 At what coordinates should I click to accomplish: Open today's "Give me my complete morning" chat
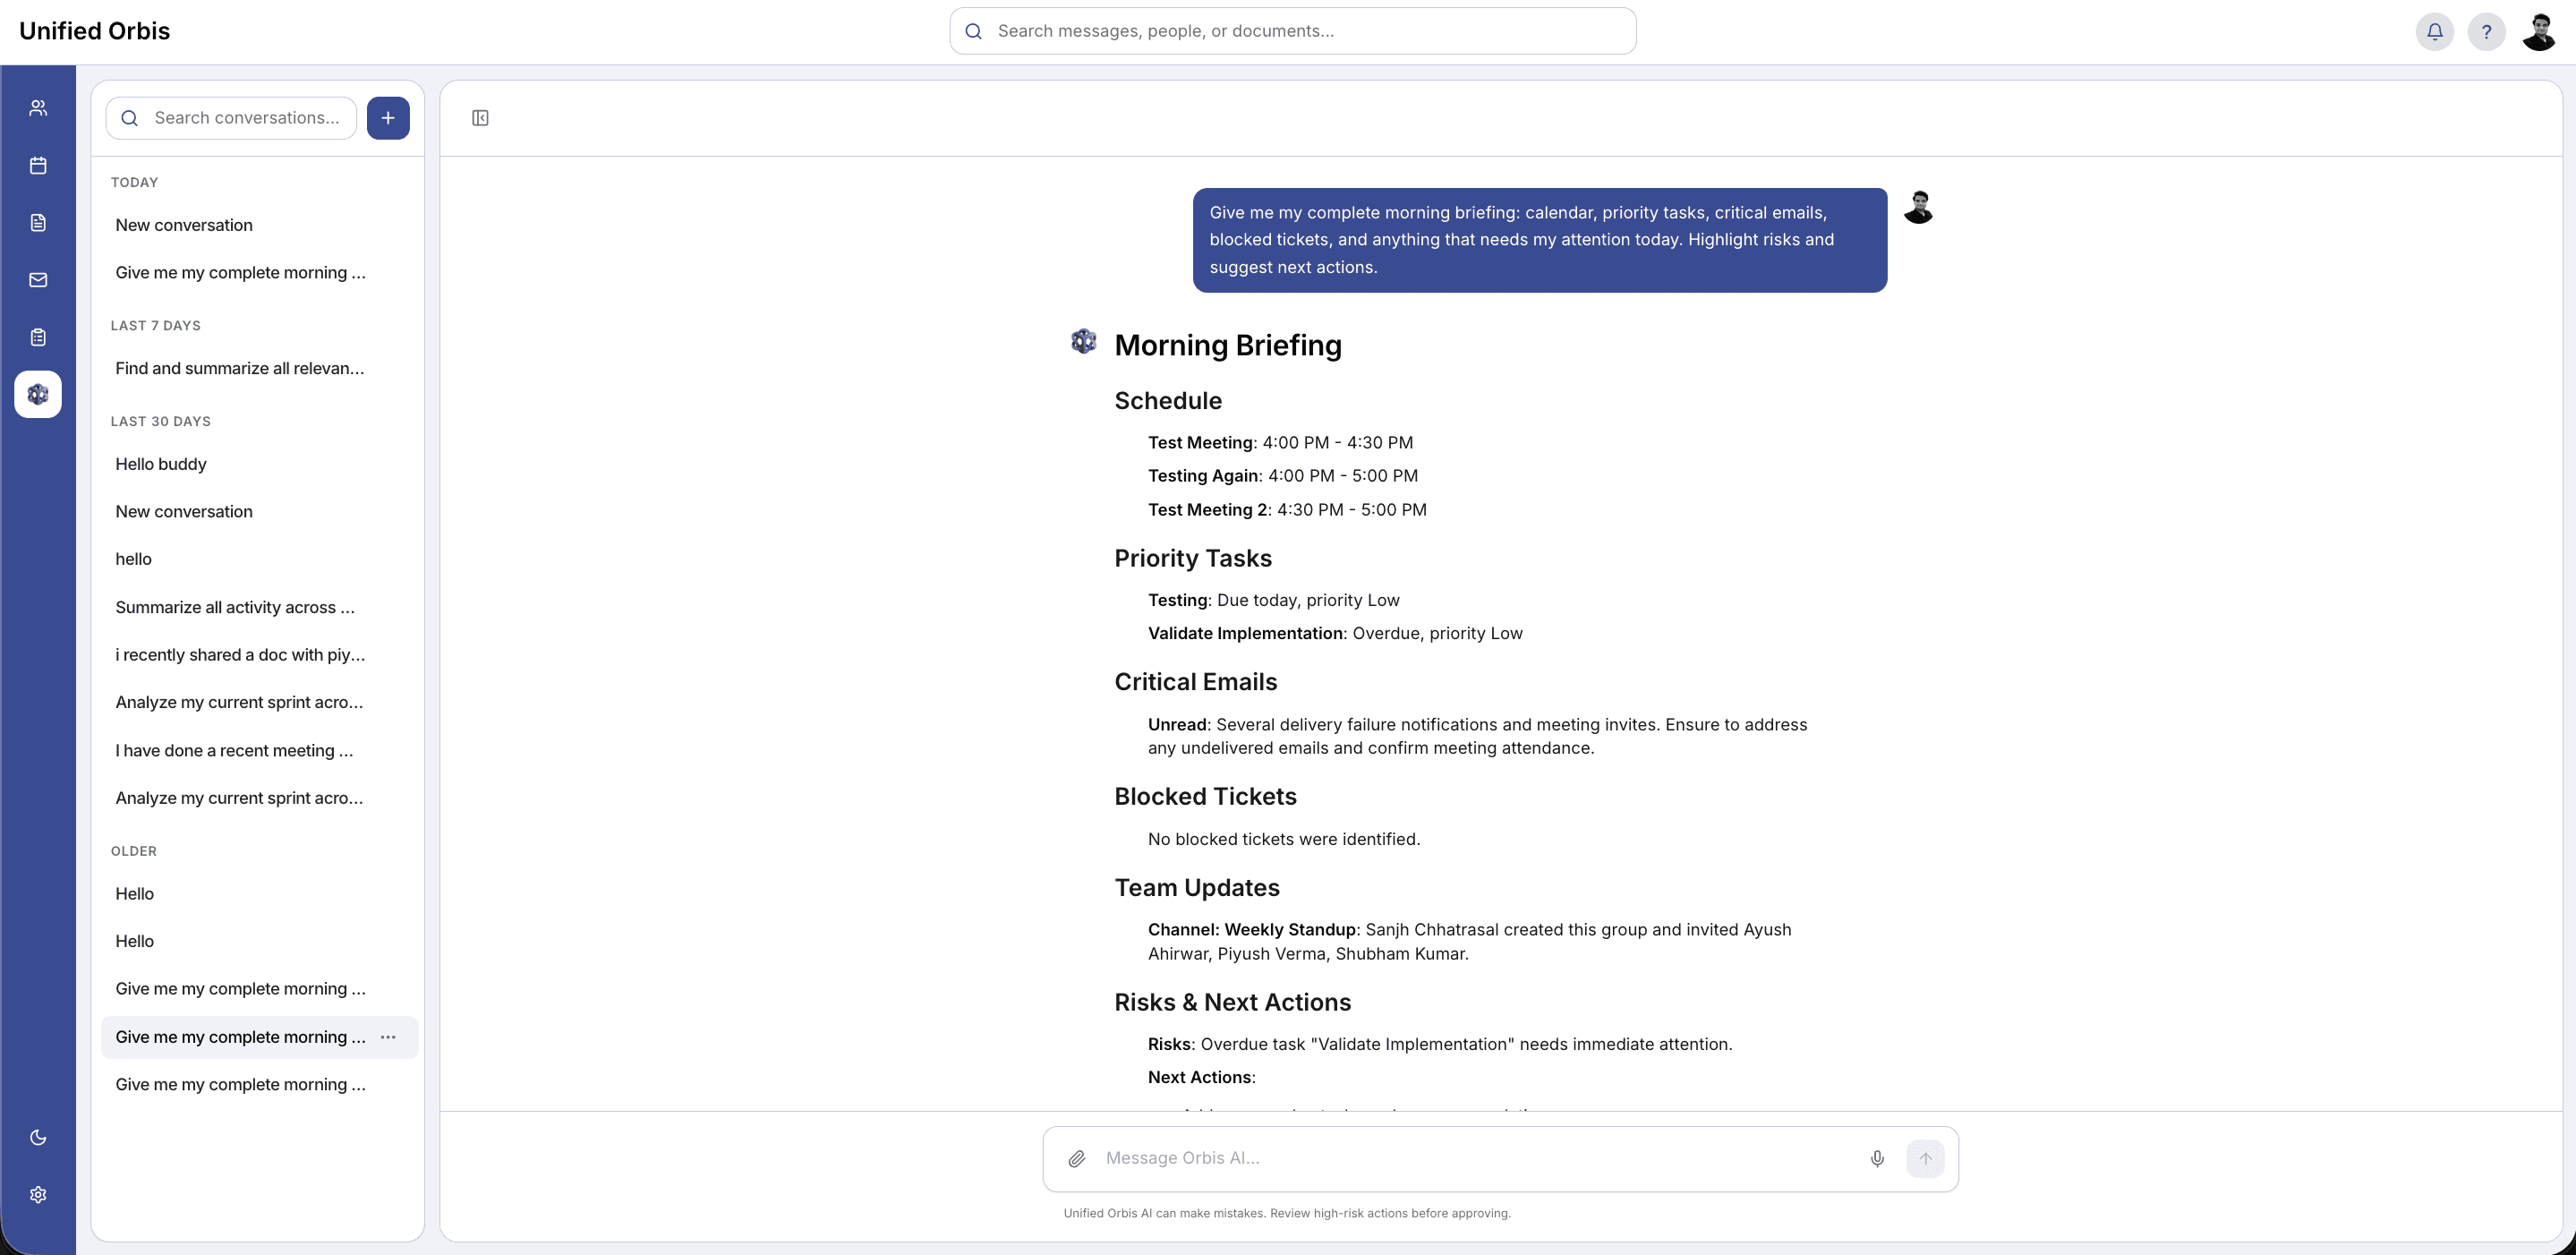pos(259,272)
